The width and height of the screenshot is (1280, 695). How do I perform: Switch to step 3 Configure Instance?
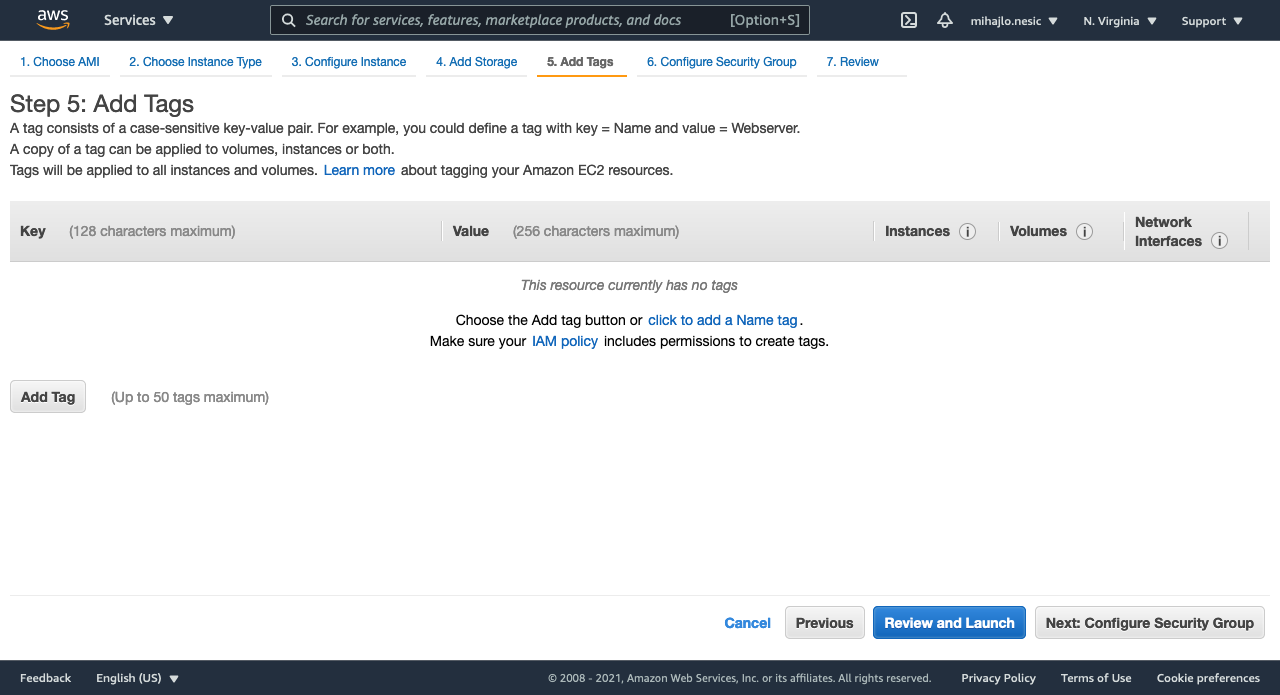tap(349, 62)
